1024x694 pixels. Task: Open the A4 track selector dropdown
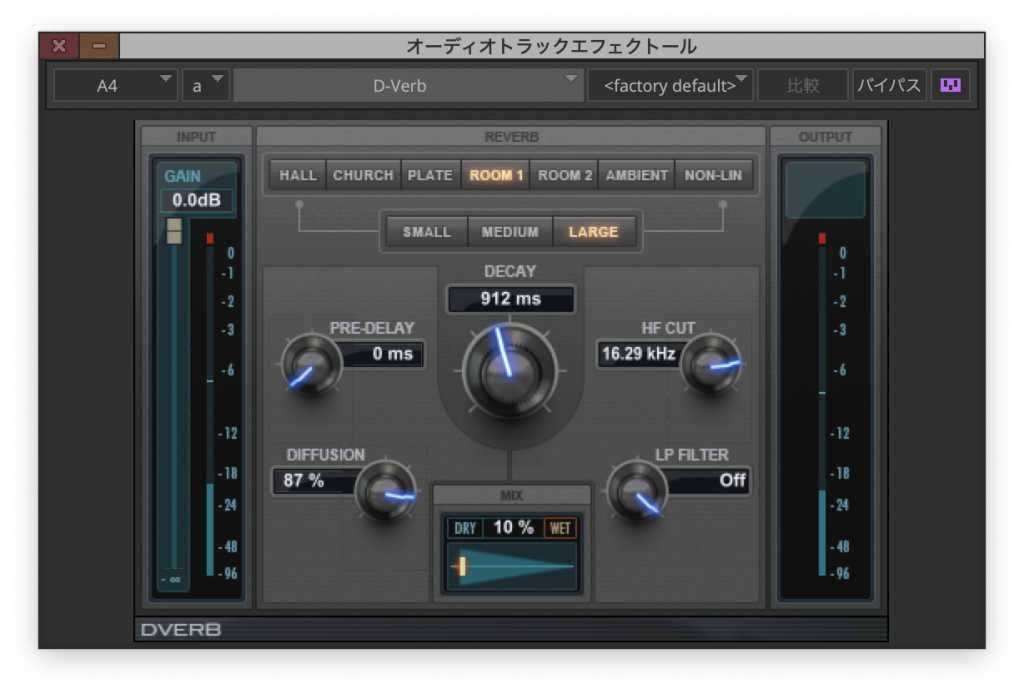point(115,85)
